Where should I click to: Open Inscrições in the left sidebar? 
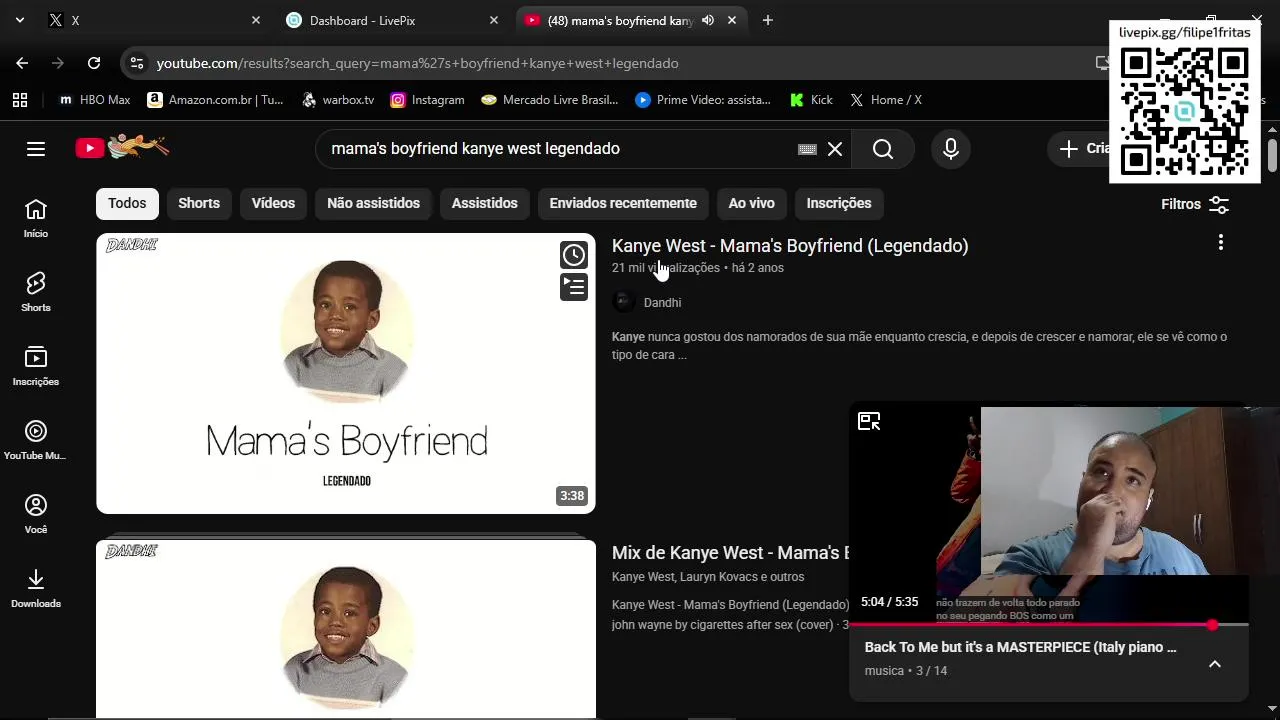pyautogui.click(x=36, y=366)
